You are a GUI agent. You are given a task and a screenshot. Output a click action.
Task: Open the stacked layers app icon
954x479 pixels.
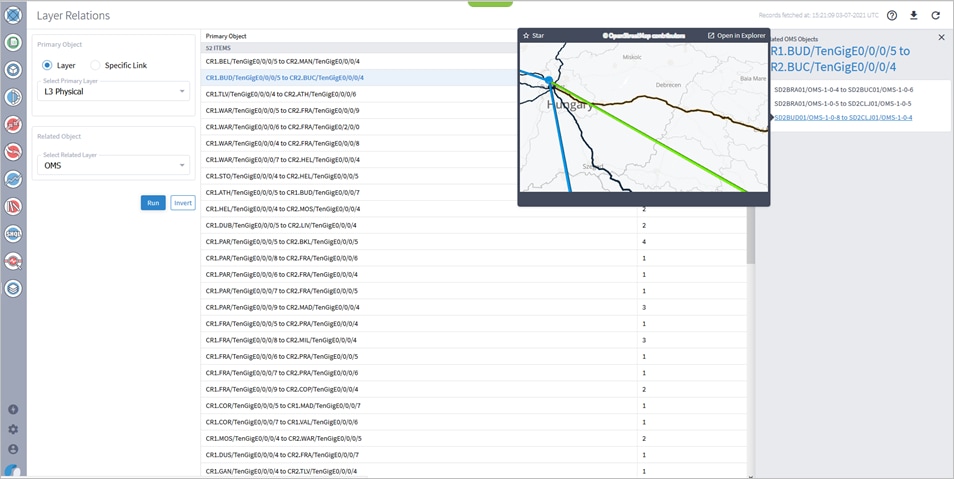coord(13,288)
